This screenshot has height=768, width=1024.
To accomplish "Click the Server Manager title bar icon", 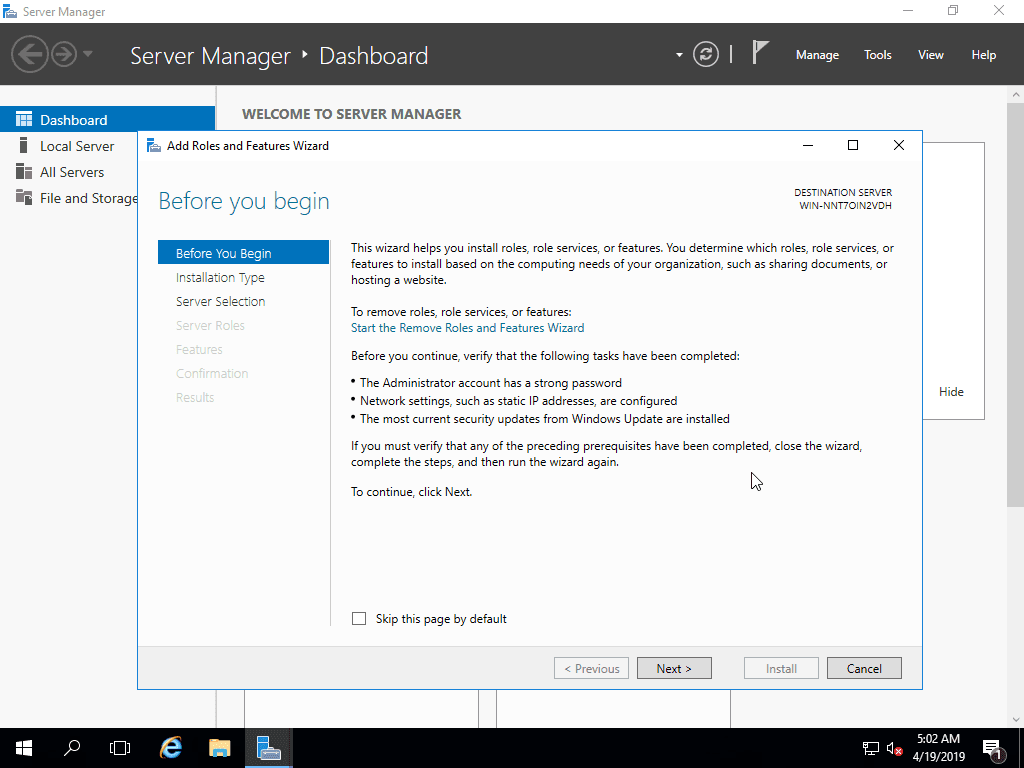I will pos(10,11).
